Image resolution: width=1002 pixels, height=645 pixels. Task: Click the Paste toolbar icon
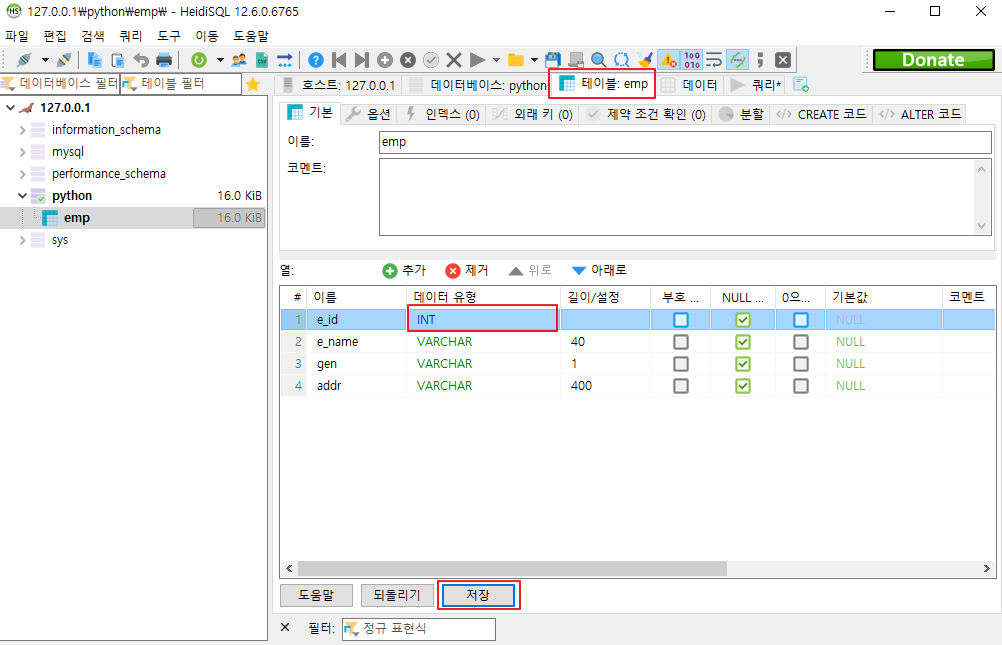(118, 60)
